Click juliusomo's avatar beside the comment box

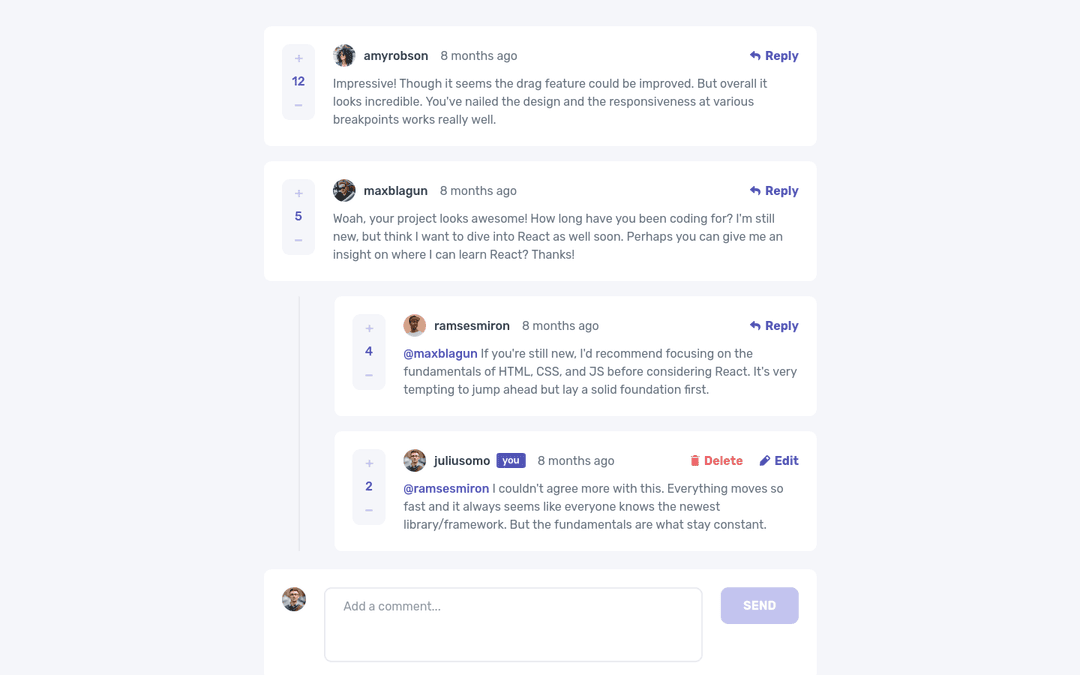(x=294, y=599)
